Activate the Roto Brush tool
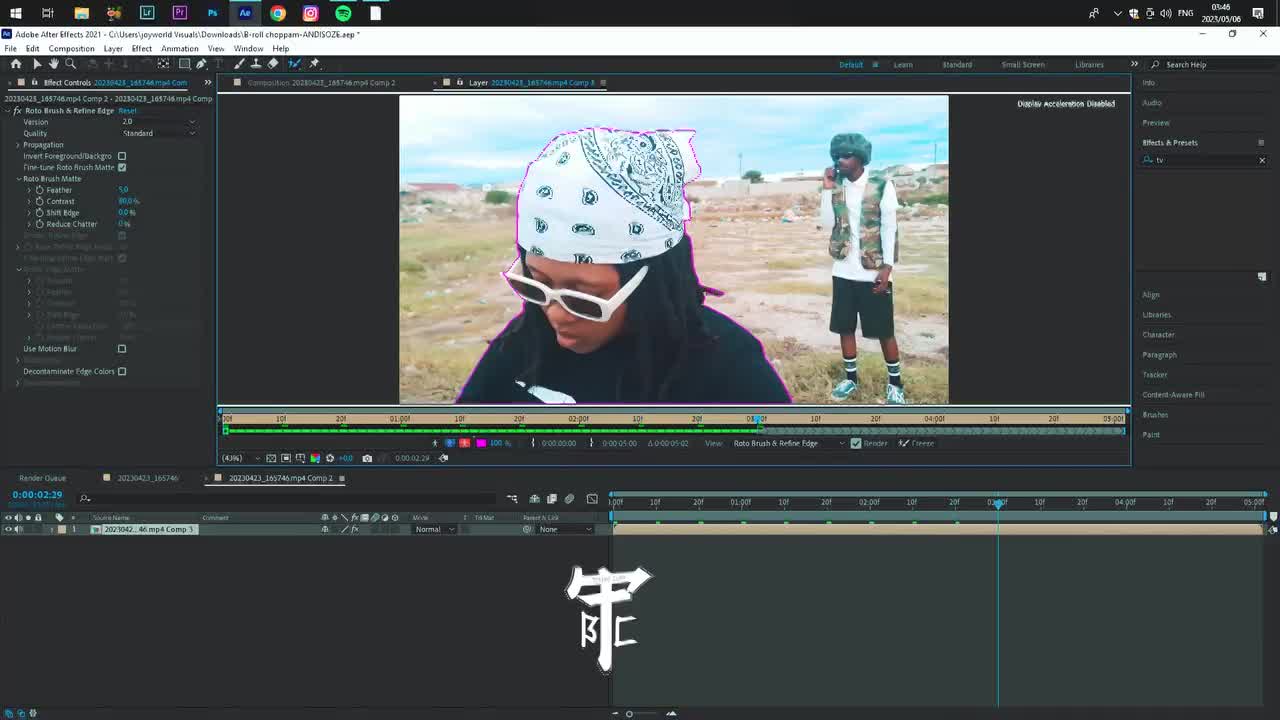Viewport: 1280px width, 720px height. point(295,64)
